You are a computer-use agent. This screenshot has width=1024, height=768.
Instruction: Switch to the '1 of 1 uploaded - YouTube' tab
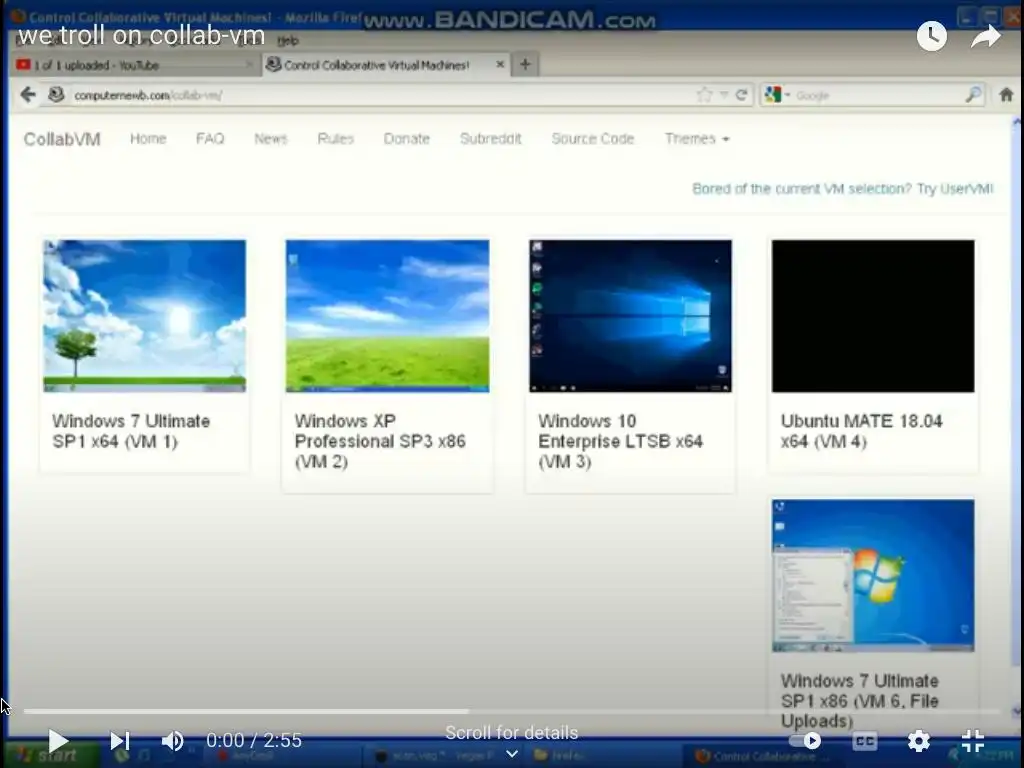[134, 65]
